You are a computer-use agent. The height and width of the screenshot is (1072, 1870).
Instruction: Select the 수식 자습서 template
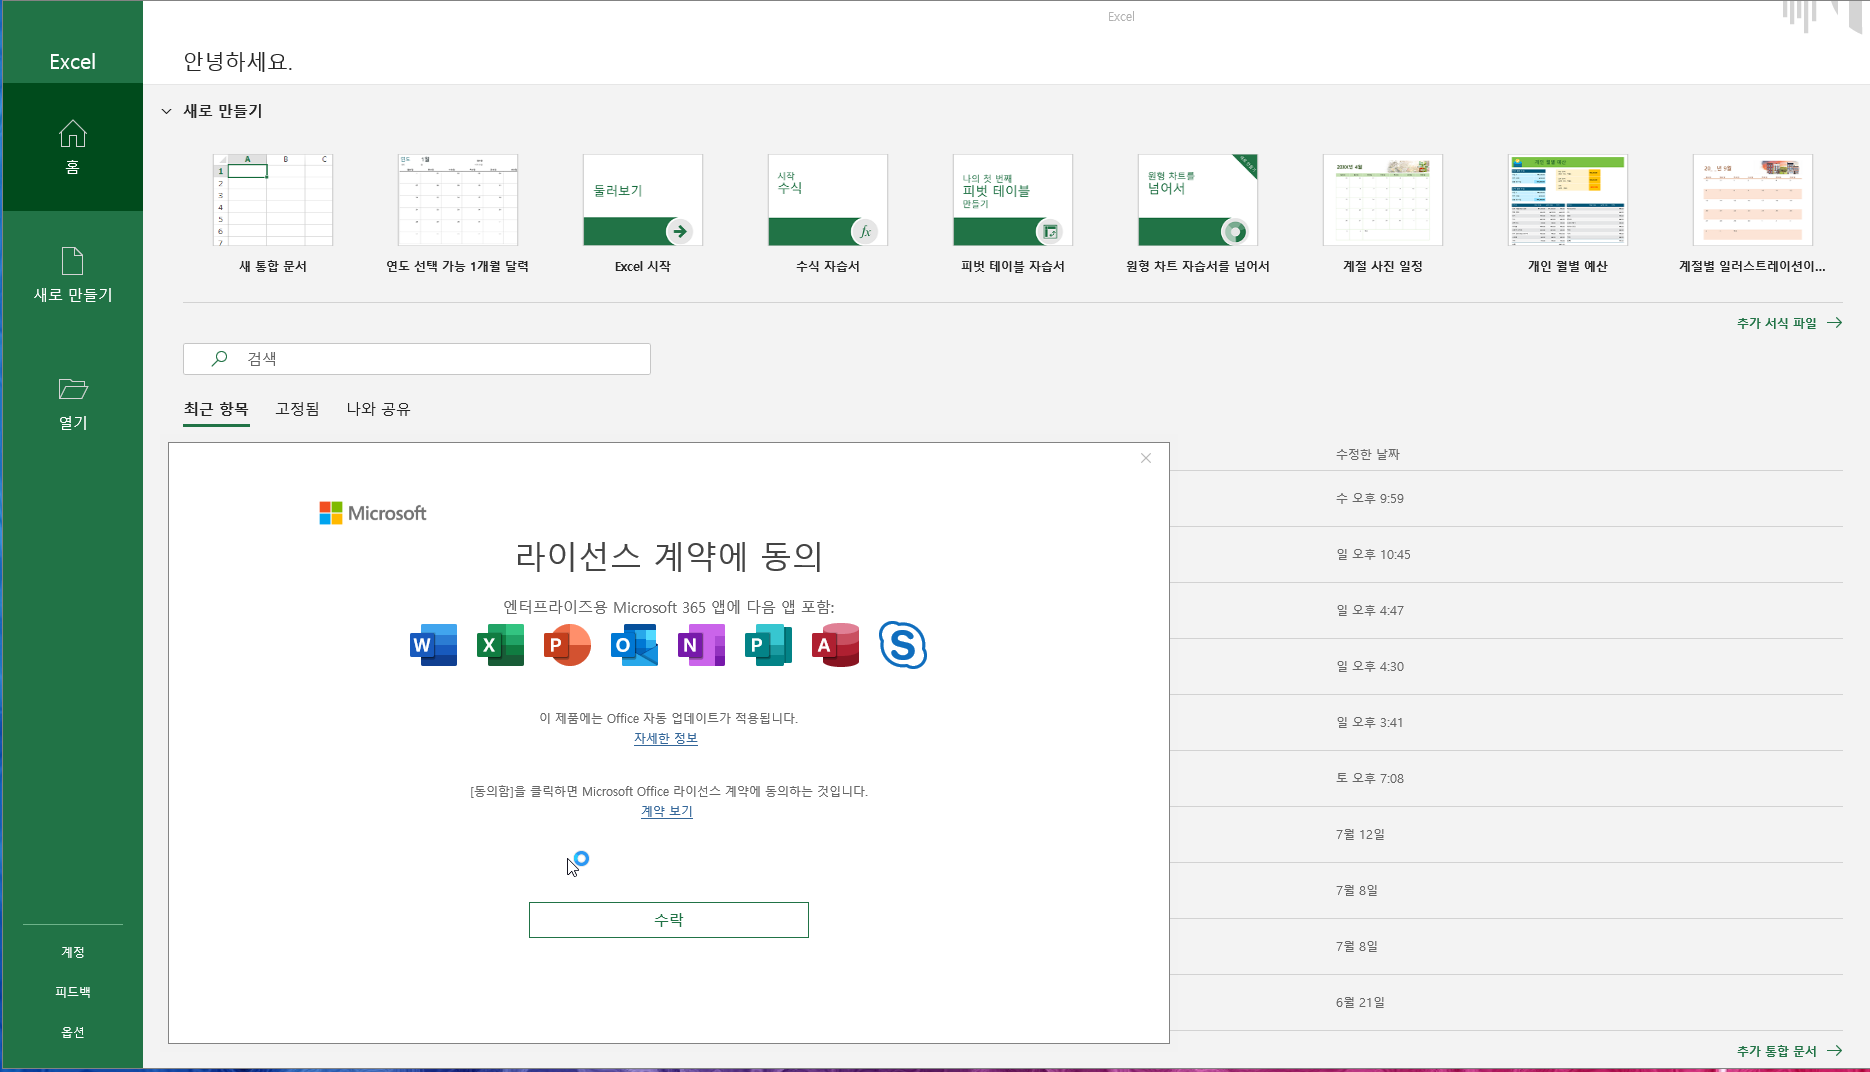[x=828, y=214]
